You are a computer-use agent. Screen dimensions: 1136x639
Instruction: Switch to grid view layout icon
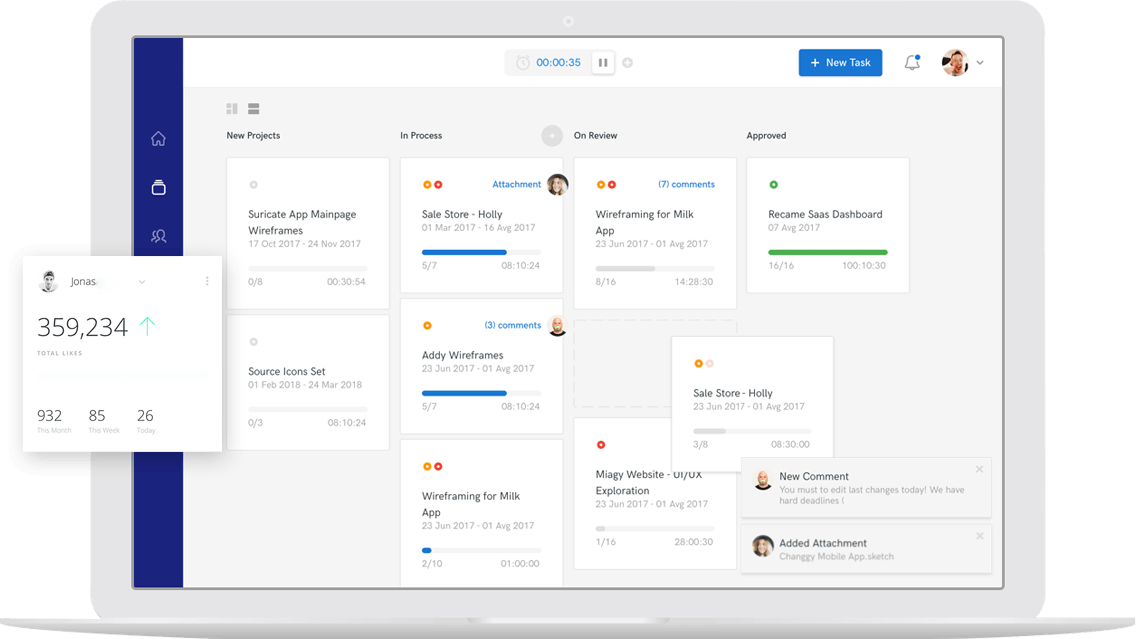click(232, 108)
